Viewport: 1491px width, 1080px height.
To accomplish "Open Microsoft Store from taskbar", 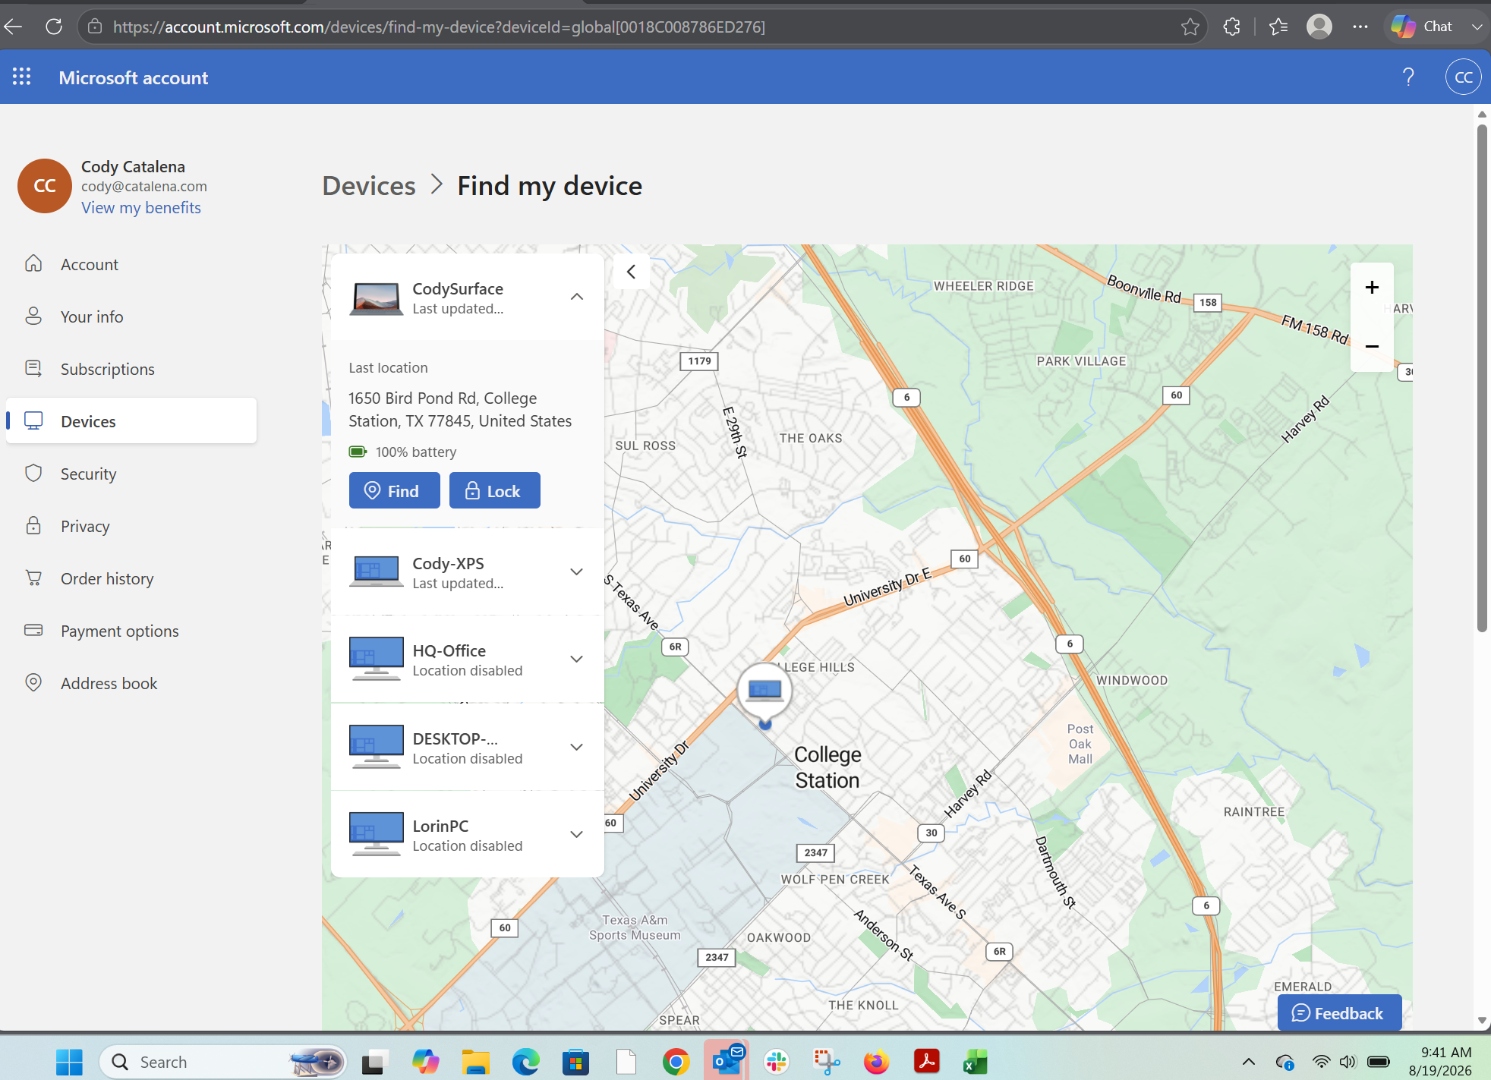I will (x=576, y=1062).
